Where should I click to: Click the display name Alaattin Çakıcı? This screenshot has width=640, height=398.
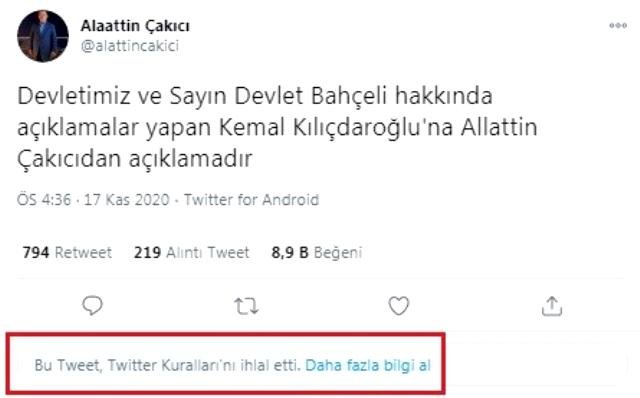pos(135,27)
